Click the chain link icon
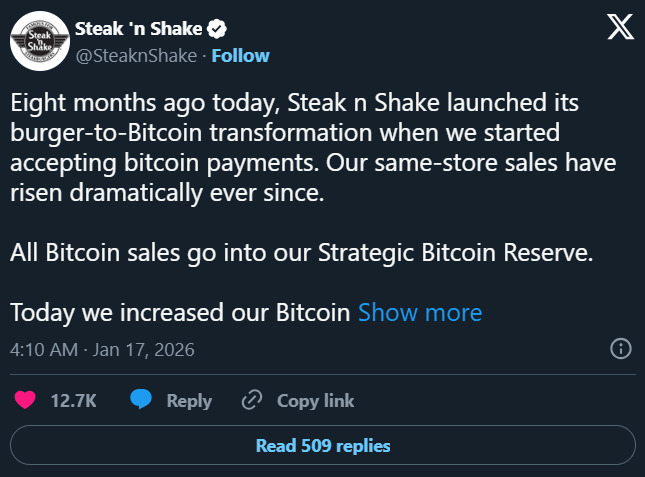 click(x=252, y=401)
